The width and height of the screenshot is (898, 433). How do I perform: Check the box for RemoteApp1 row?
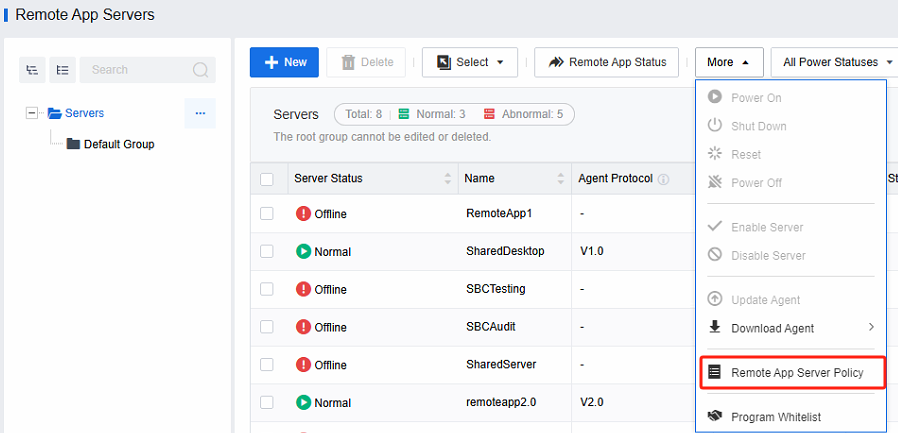[267, 213]
